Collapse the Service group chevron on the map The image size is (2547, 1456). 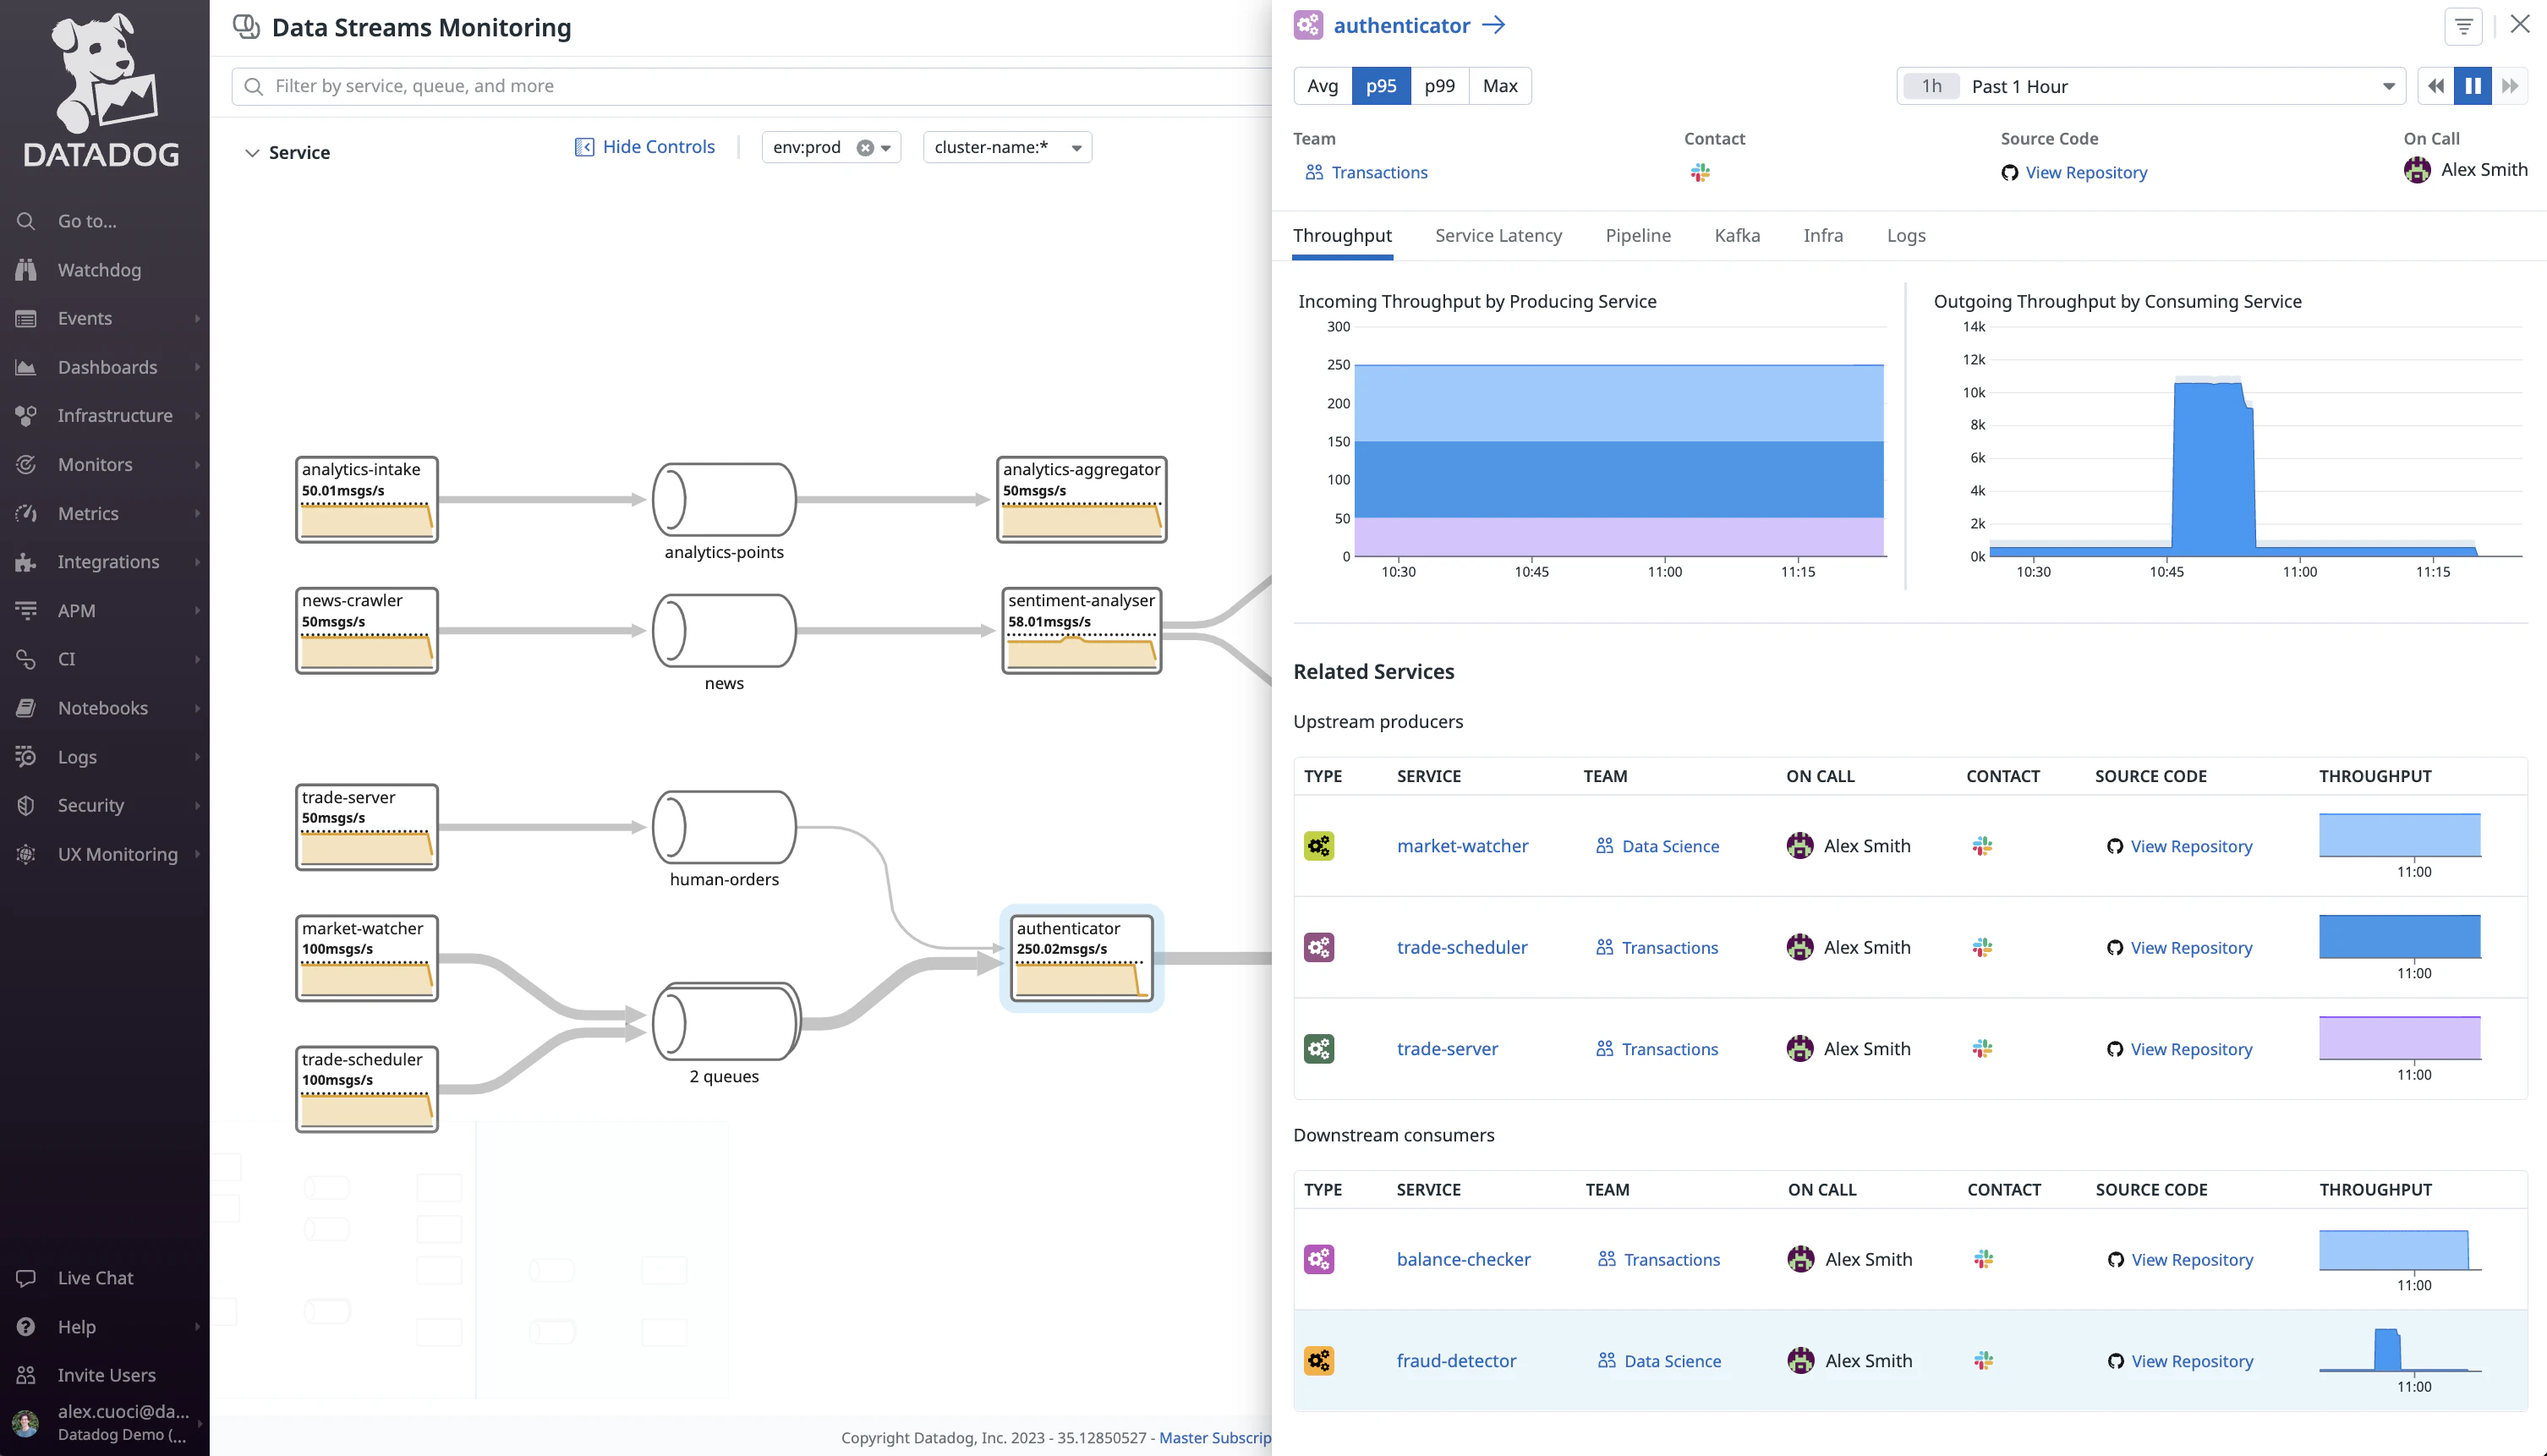point(253,152)
